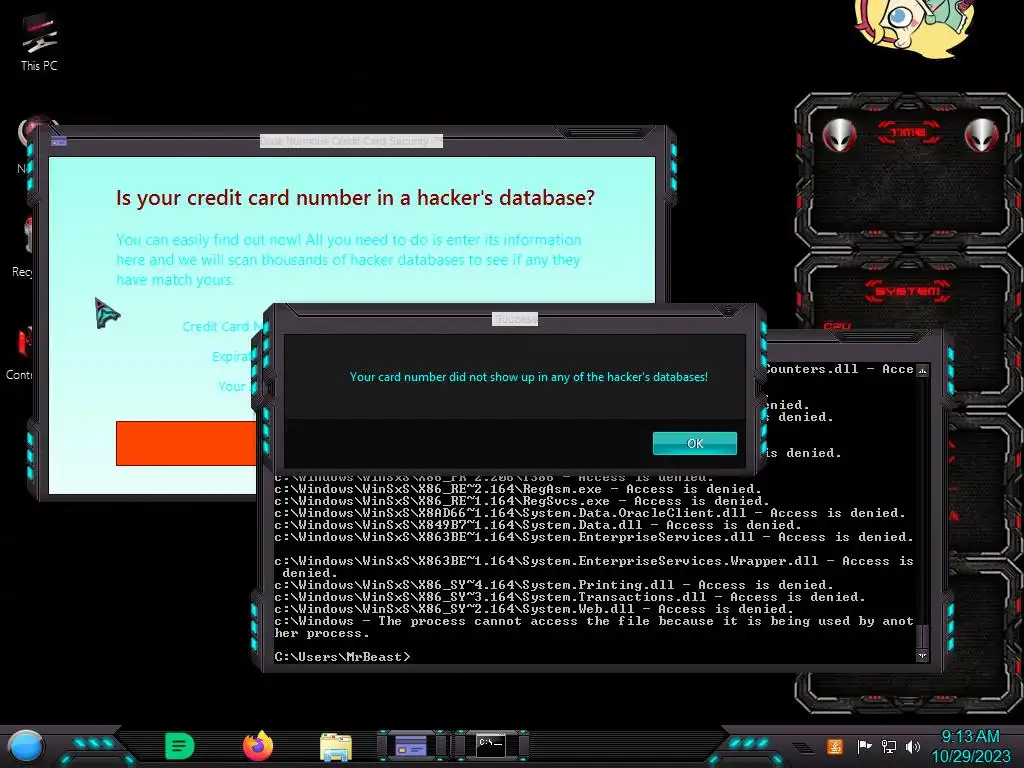Click the System.Web.dll Access denied line
This screenshot has width=1024, height=768.
(x=534, y=609)
